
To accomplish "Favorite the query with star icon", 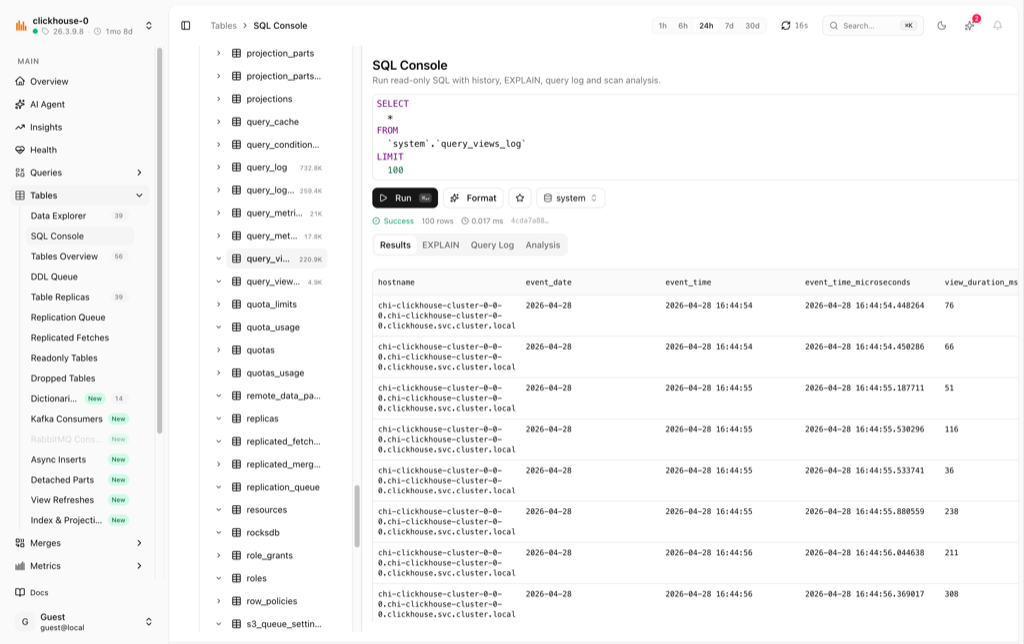I will tap(520, 198).
